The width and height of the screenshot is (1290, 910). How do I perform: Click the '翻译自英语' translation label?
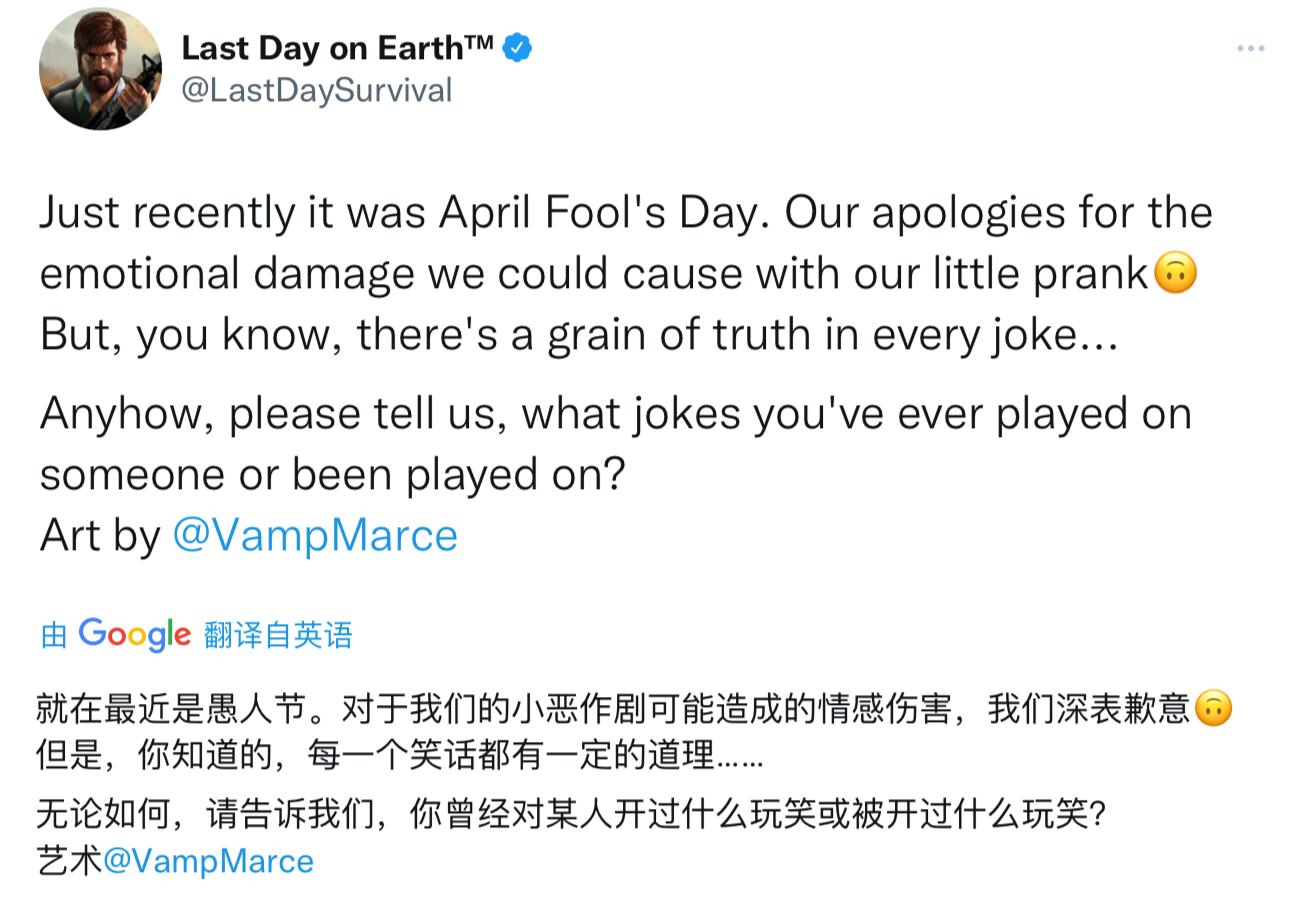[x=278, y=635]
